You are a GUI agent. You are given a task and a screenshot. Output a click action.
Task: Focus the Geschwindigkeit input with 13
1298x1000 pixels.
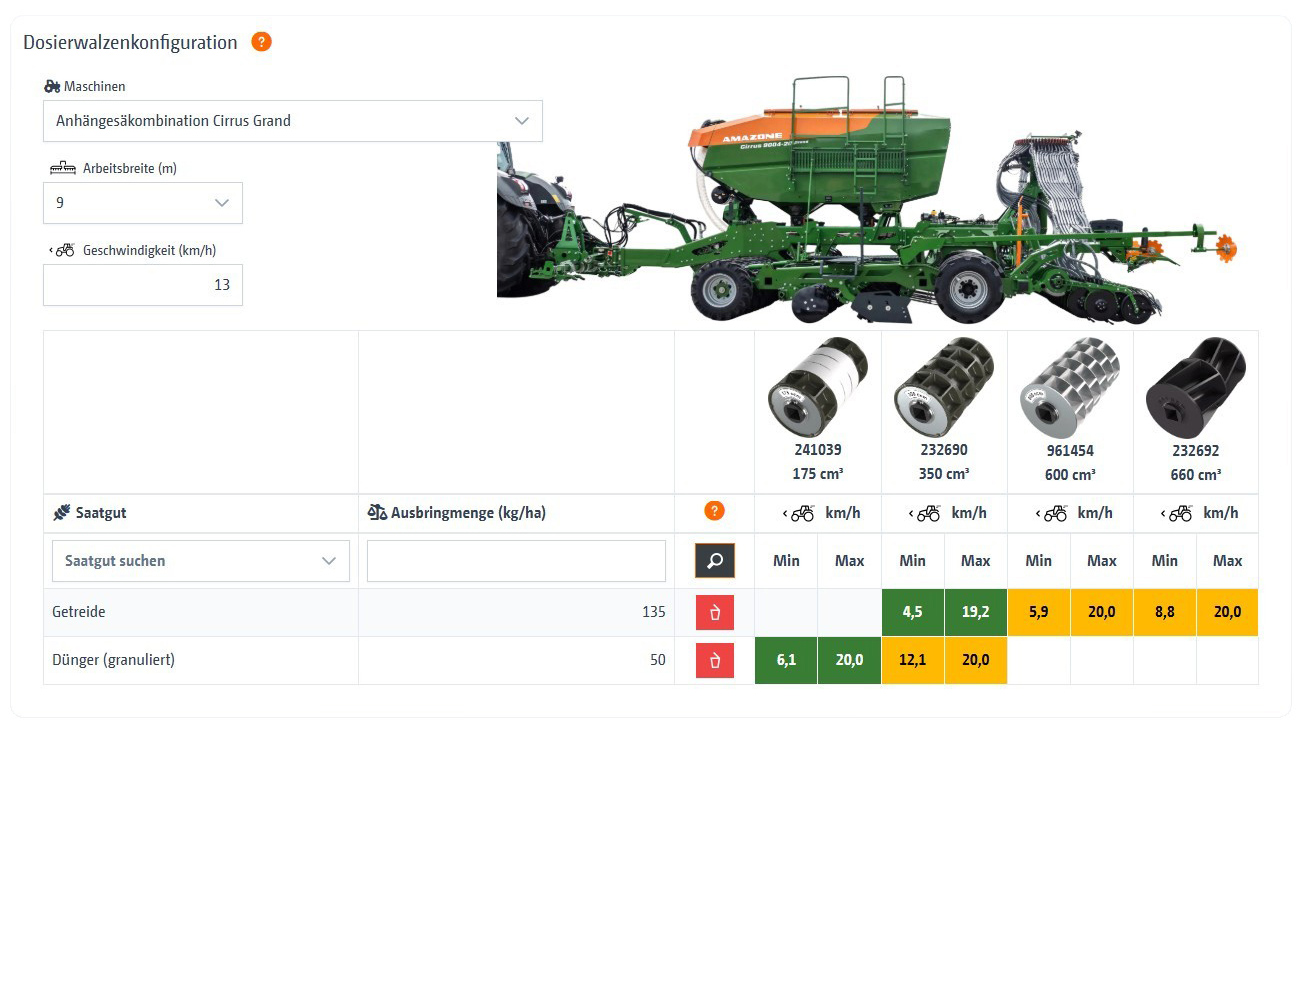tap(143, 285)
